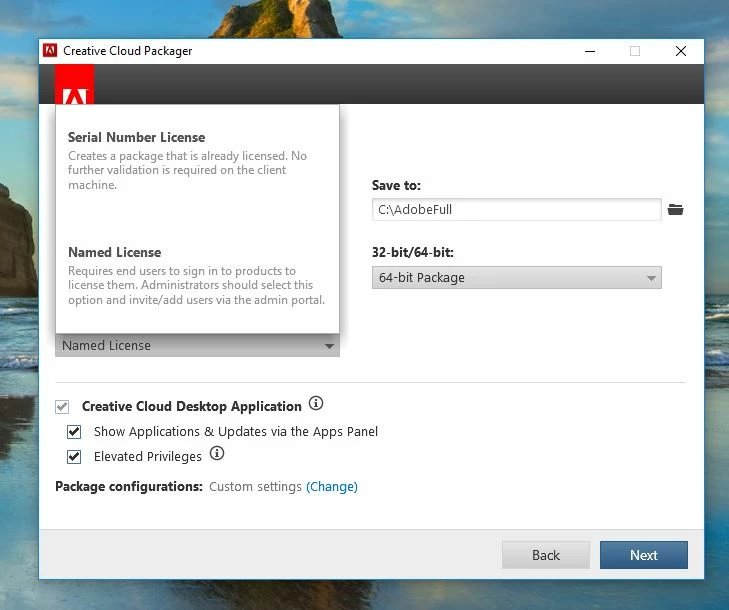This screenshot has height=610, width=729.
Task: Show the Elevated Privileges info icon
Action: coord(217,453)
